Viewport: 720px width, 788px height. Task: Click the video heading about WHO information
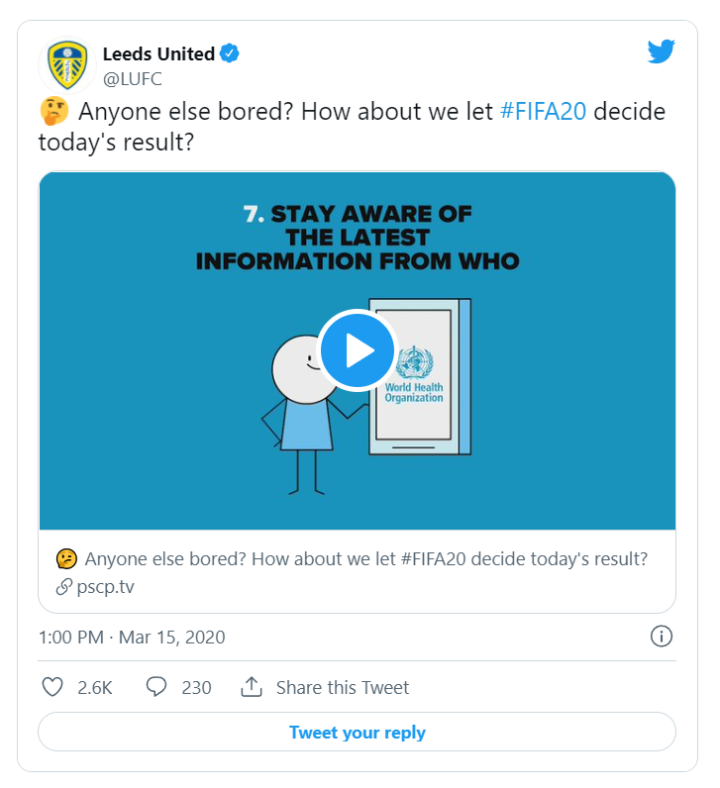click(358, 238)
